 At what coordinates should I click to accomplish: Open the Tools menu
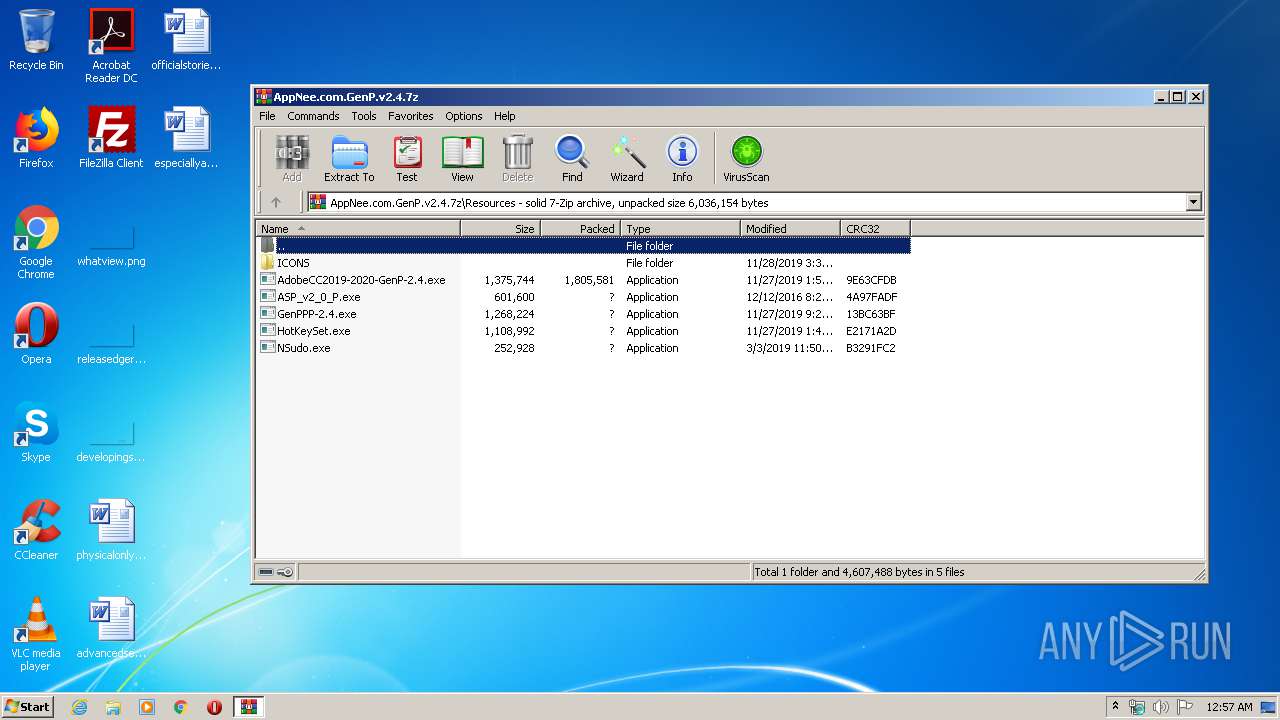point(364,116)
